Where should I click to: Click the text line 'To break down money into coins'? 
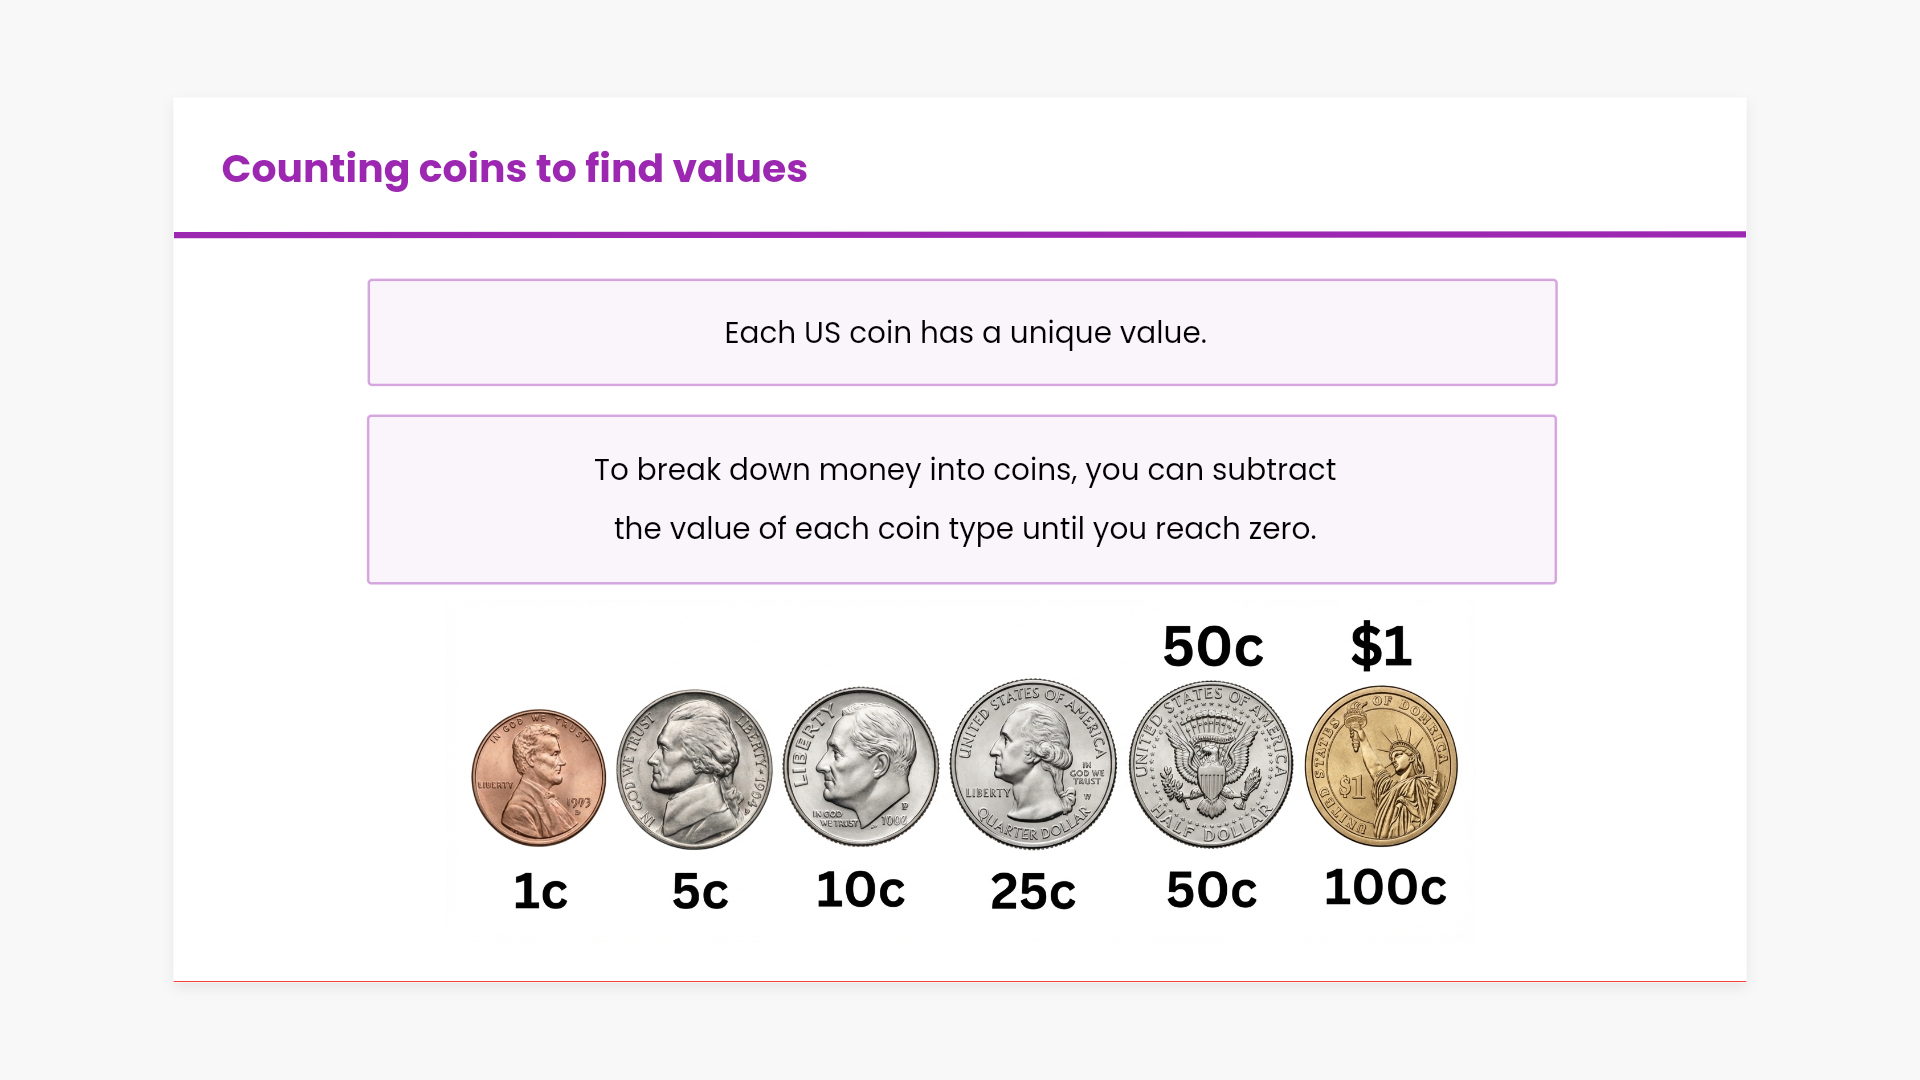[964, 469]
